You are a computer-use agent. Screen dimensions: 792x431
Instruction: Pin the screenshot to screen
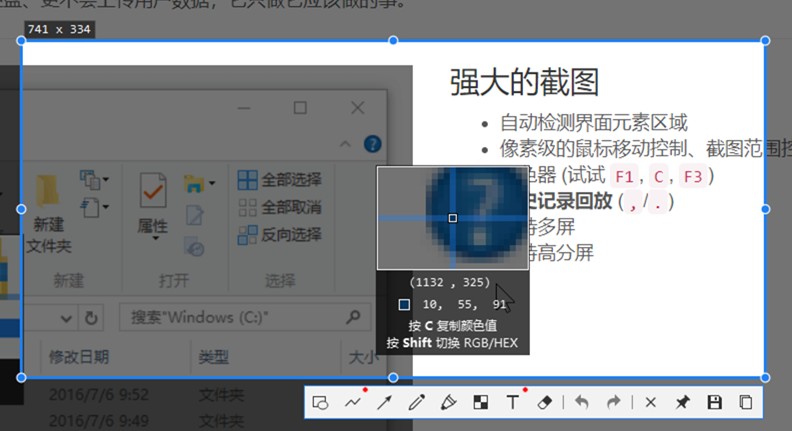coord(682,403)
